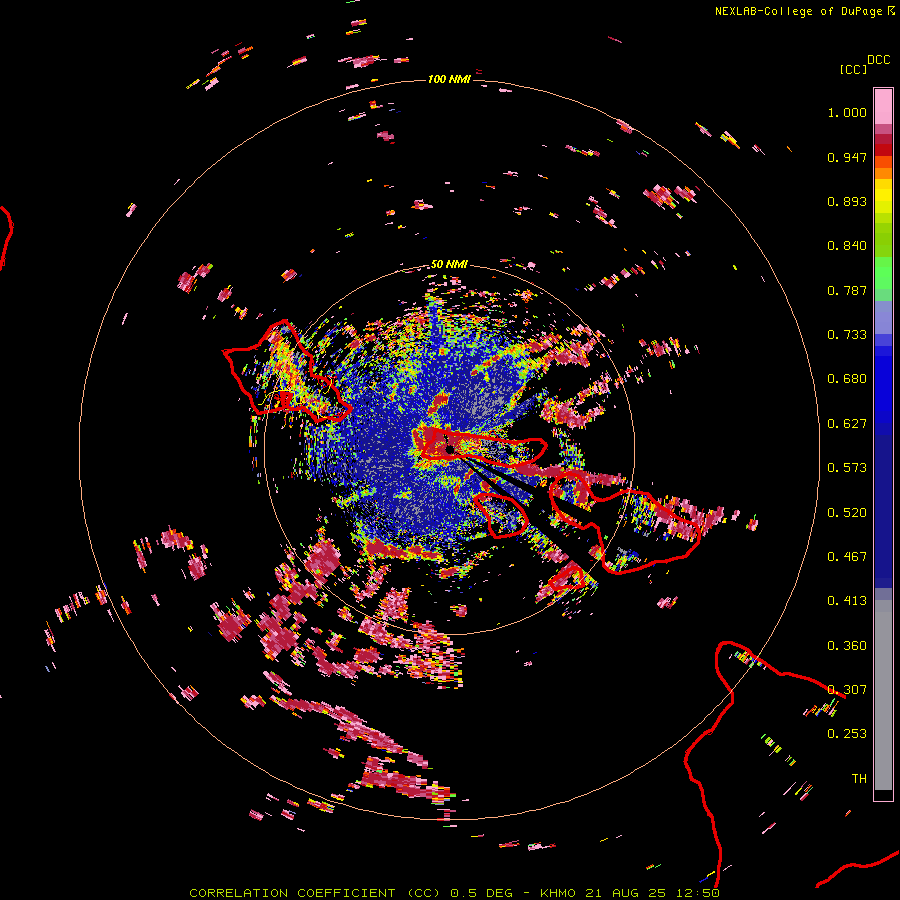
Task: Select the 0.893 scale value
Action: pos(847,201)
